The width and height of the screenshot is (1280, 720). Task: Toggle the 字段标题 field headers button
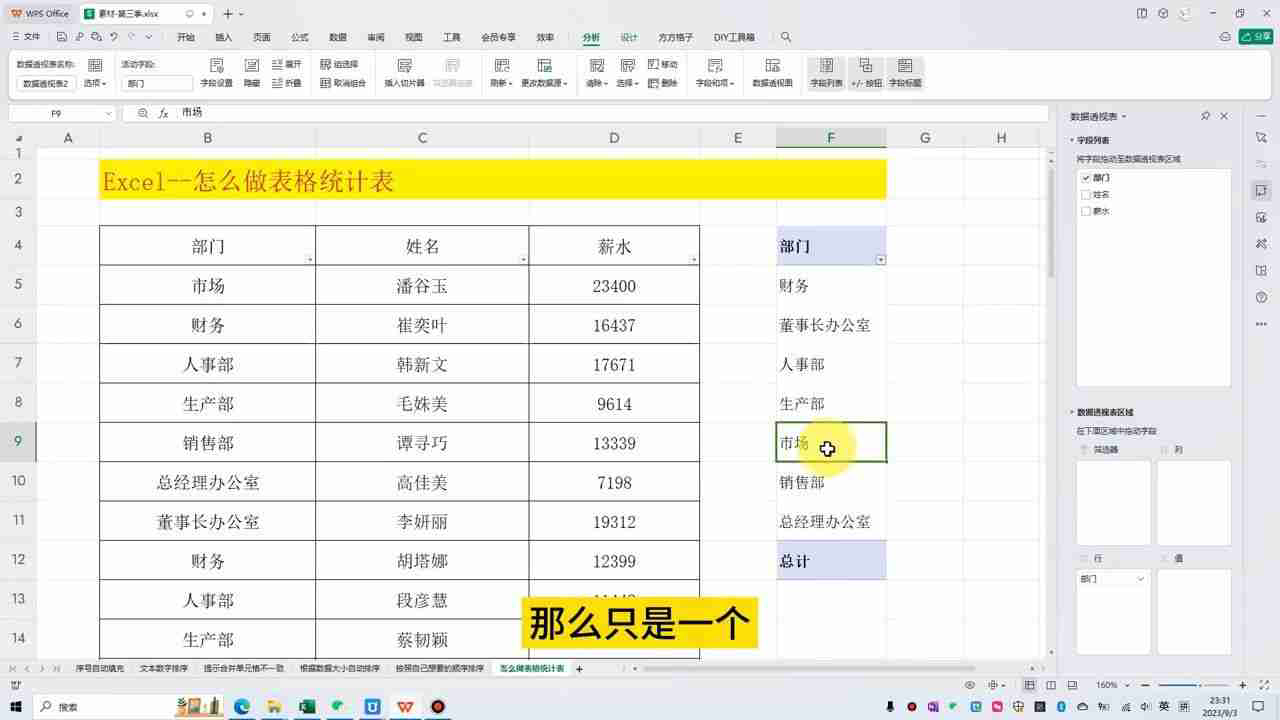[905, 73]
